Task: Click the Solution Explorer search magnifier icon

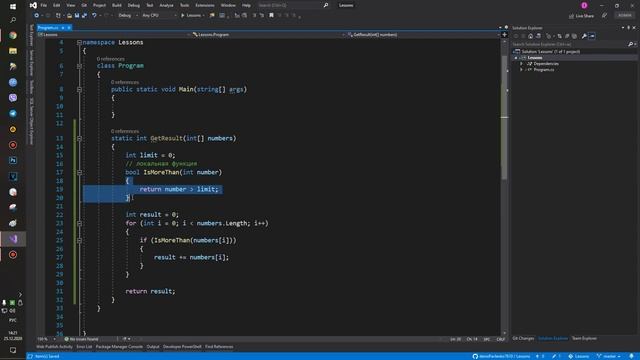Action: 630,44
